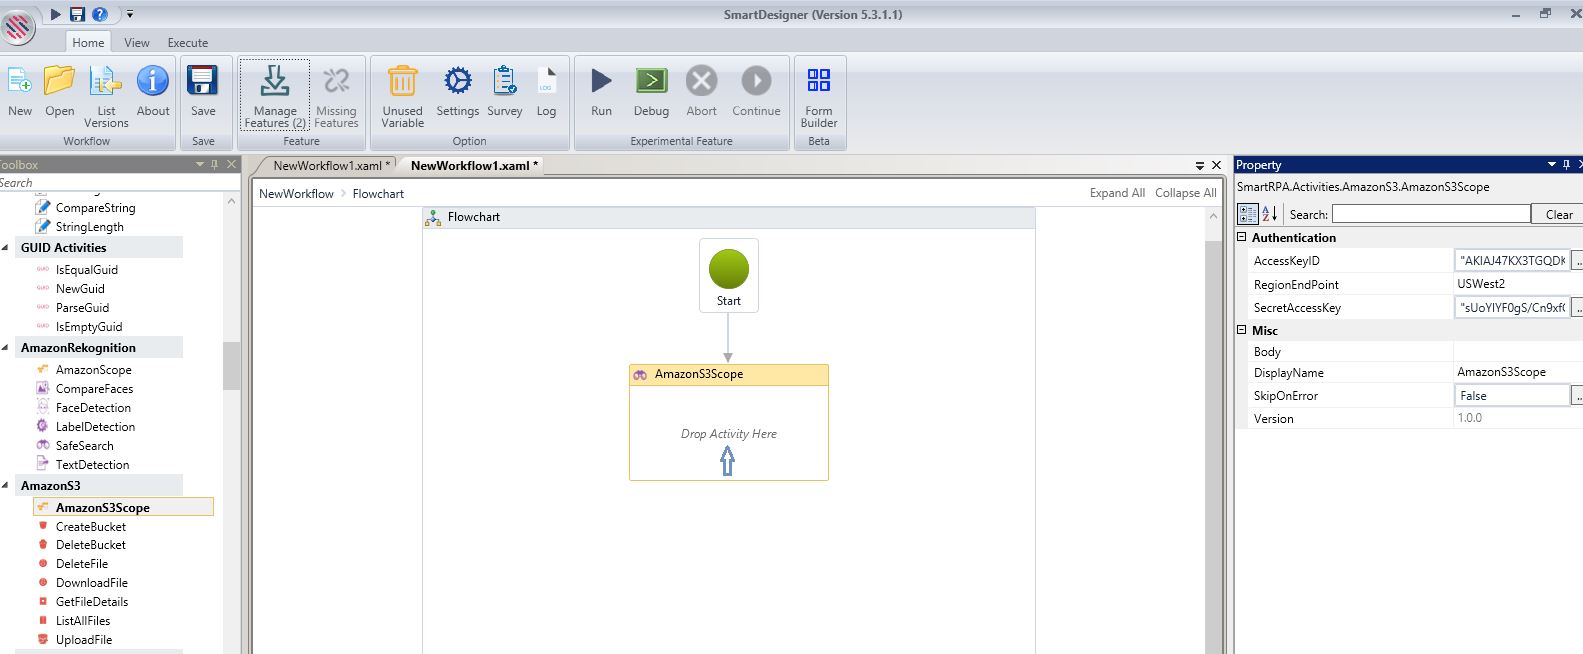Image resolution: width=1583 pixels, height=654 pixels.
Task: Collapse the Misc property group
Action: click(1242, 330)
